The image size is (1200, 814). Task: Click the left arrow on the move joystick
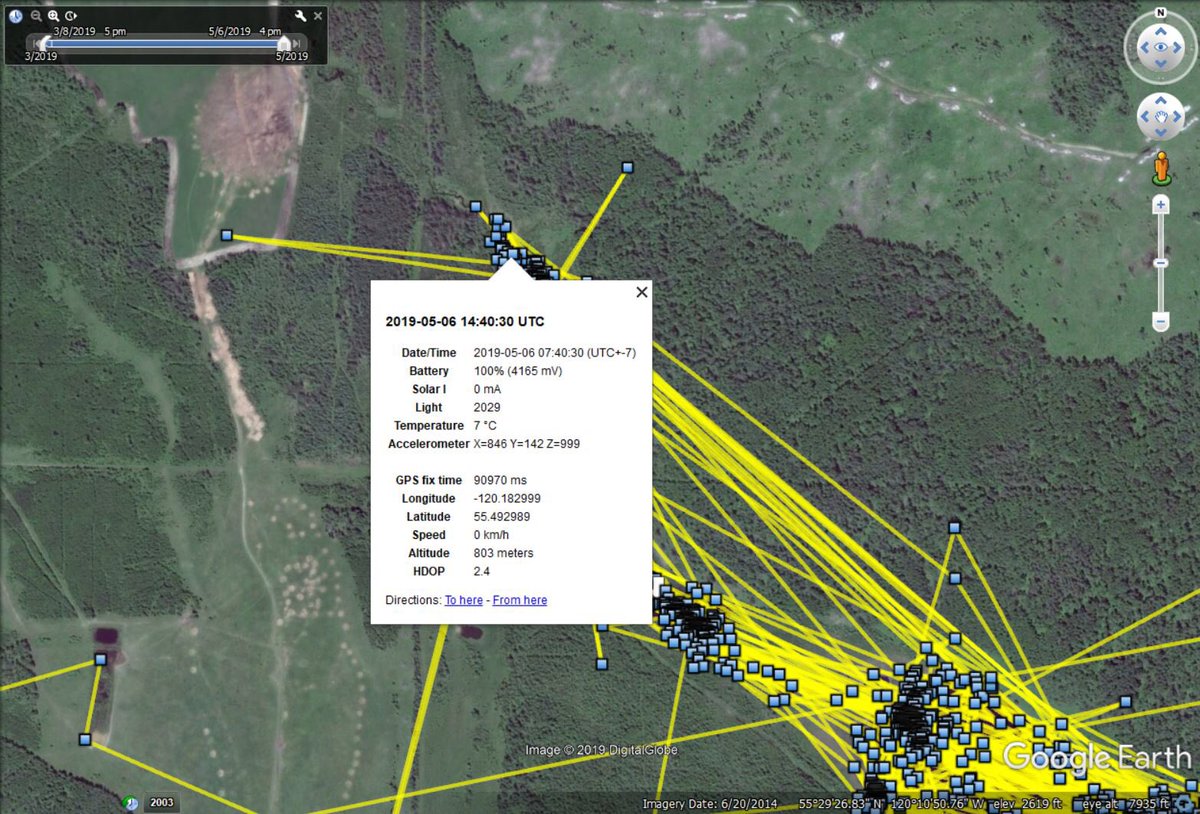click(x=1144, y=117)
